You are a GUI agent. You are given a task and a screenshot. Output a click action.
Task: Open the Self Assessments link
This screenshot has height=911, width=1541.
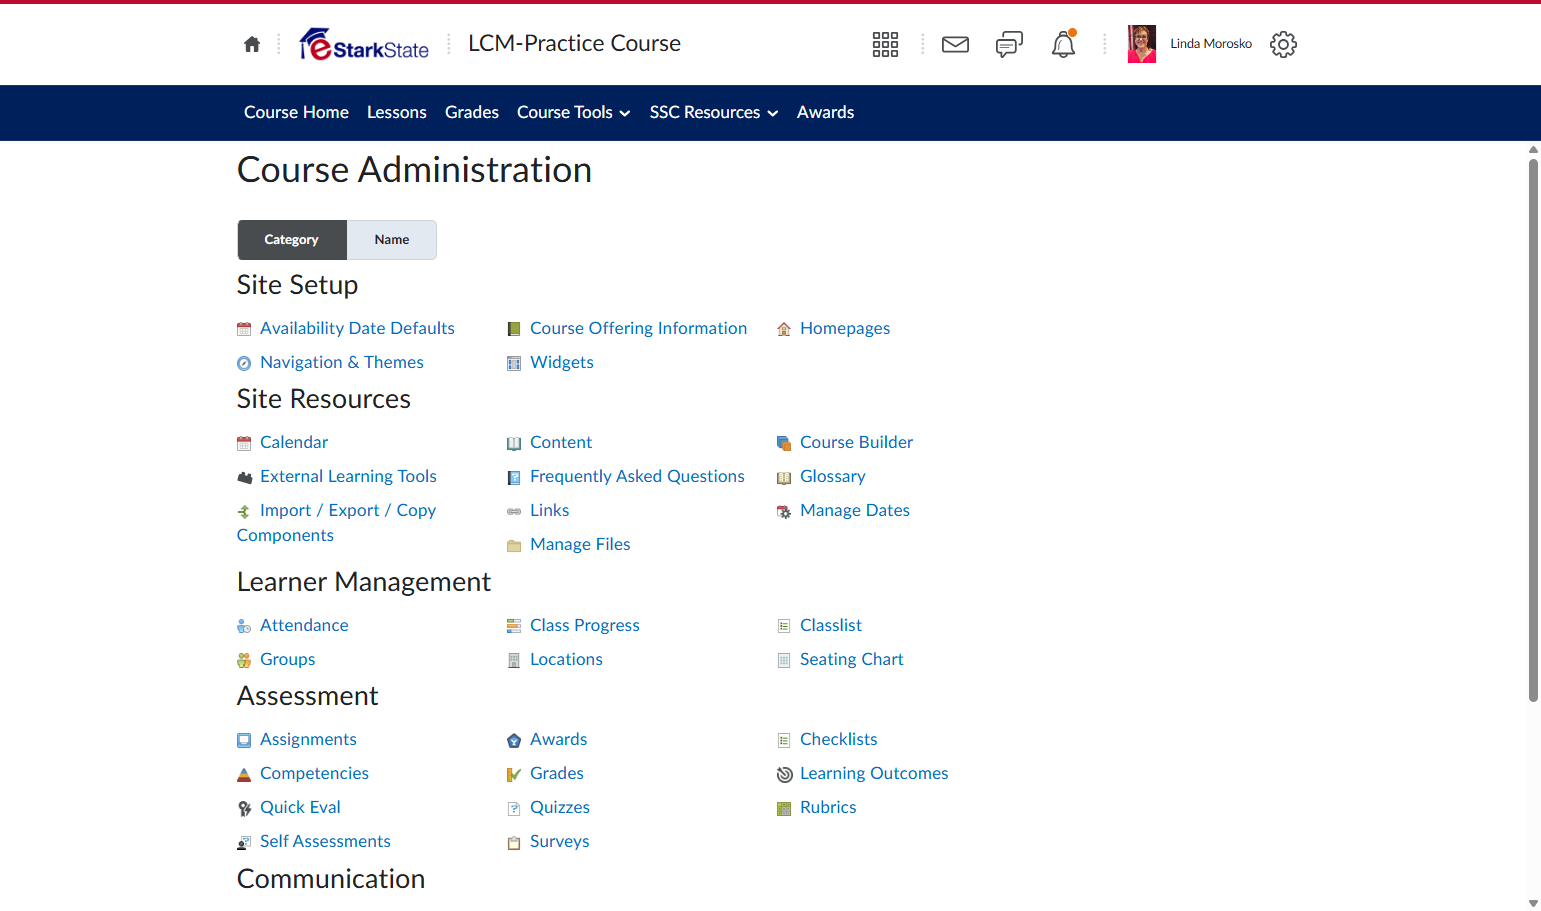click(x=325, y=841)
